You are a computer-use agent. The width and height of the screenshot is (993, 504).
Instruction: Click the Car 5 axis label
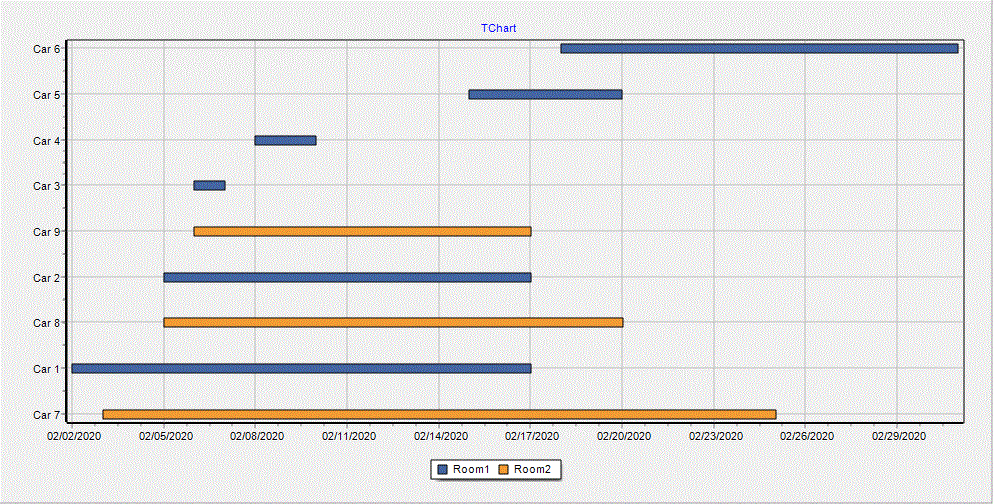pyautogui.click(x=47, y=94)
